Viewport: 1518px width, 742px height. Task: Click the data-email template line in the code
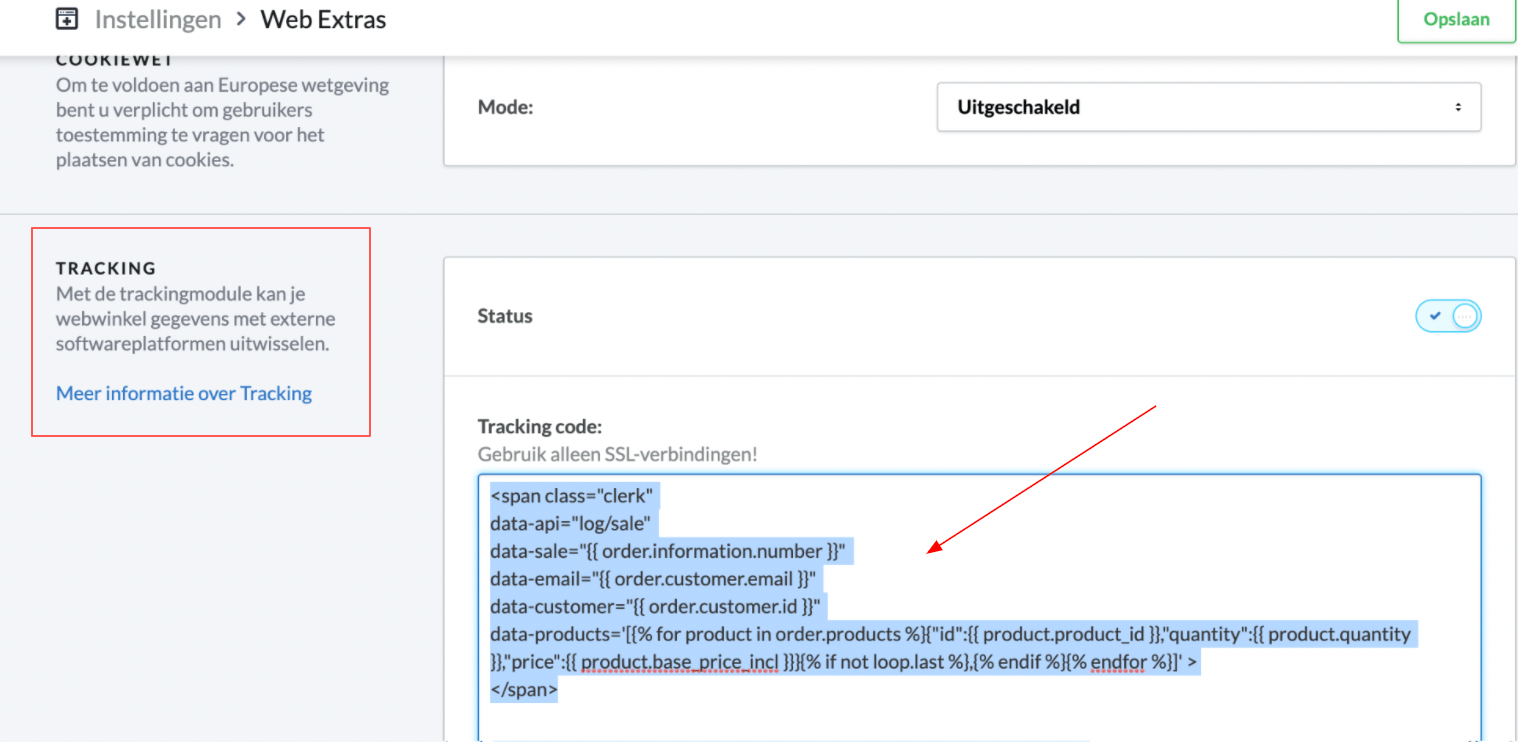654,578
